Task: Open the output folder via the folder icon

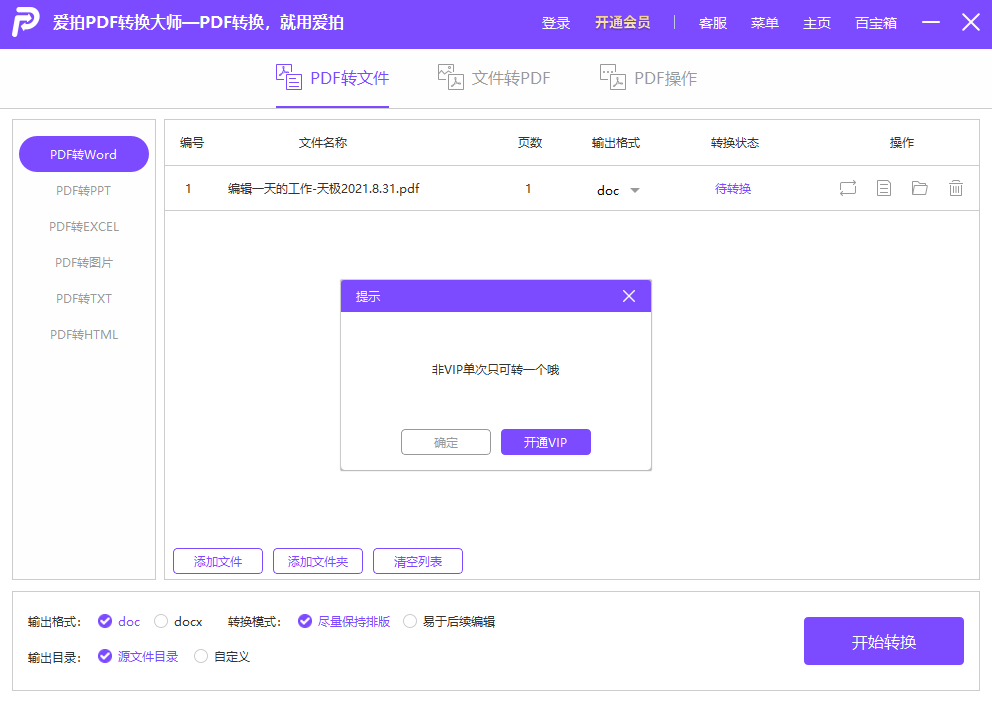Action: pyautogui.click(x=919, y=188)
